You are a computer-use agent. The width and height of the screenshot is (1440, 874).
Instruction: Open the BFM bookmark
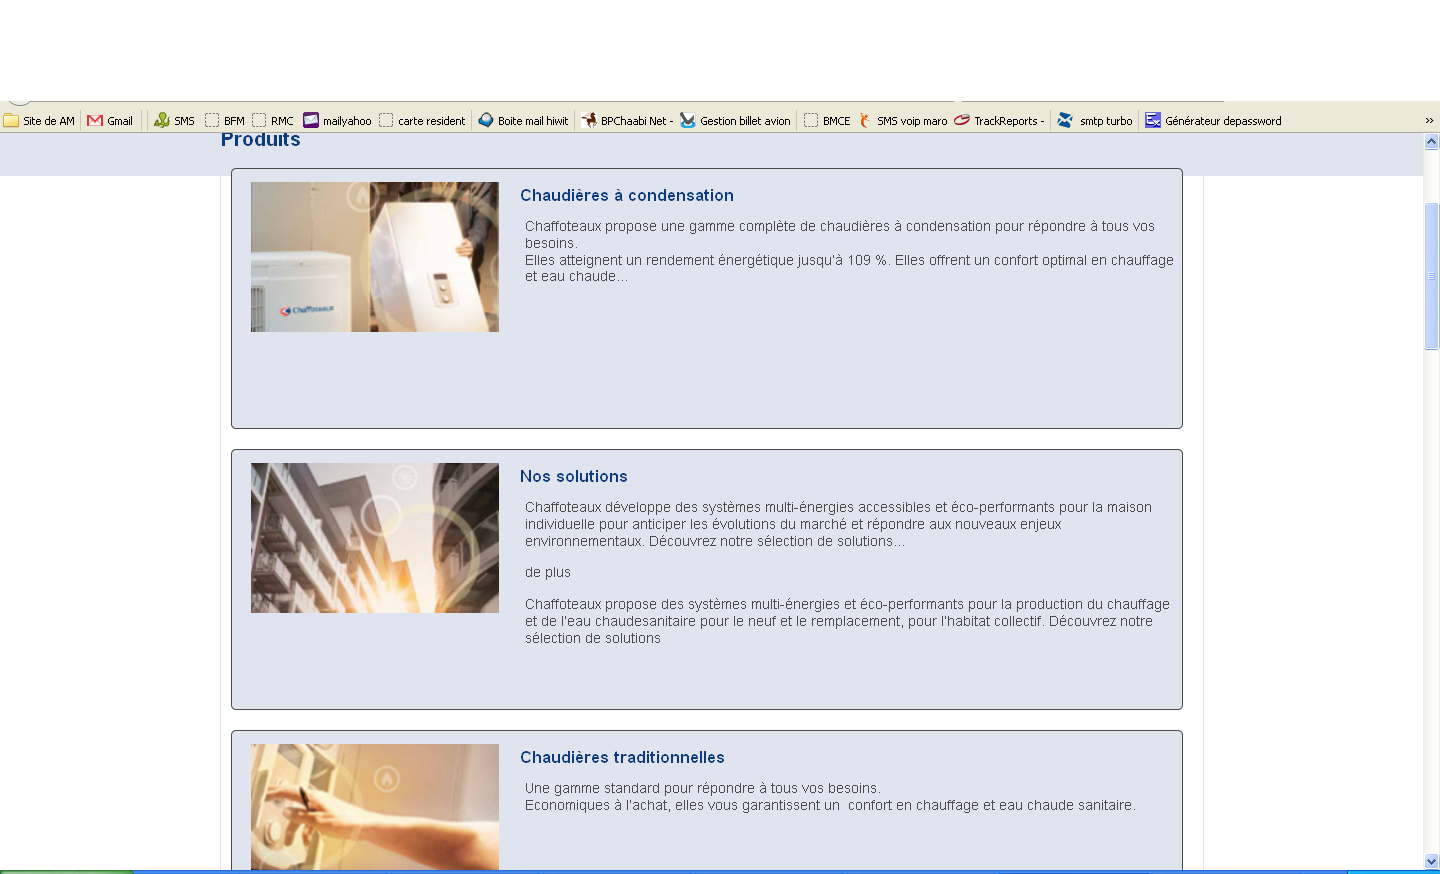pyautogui.click(x=225, y=121)
